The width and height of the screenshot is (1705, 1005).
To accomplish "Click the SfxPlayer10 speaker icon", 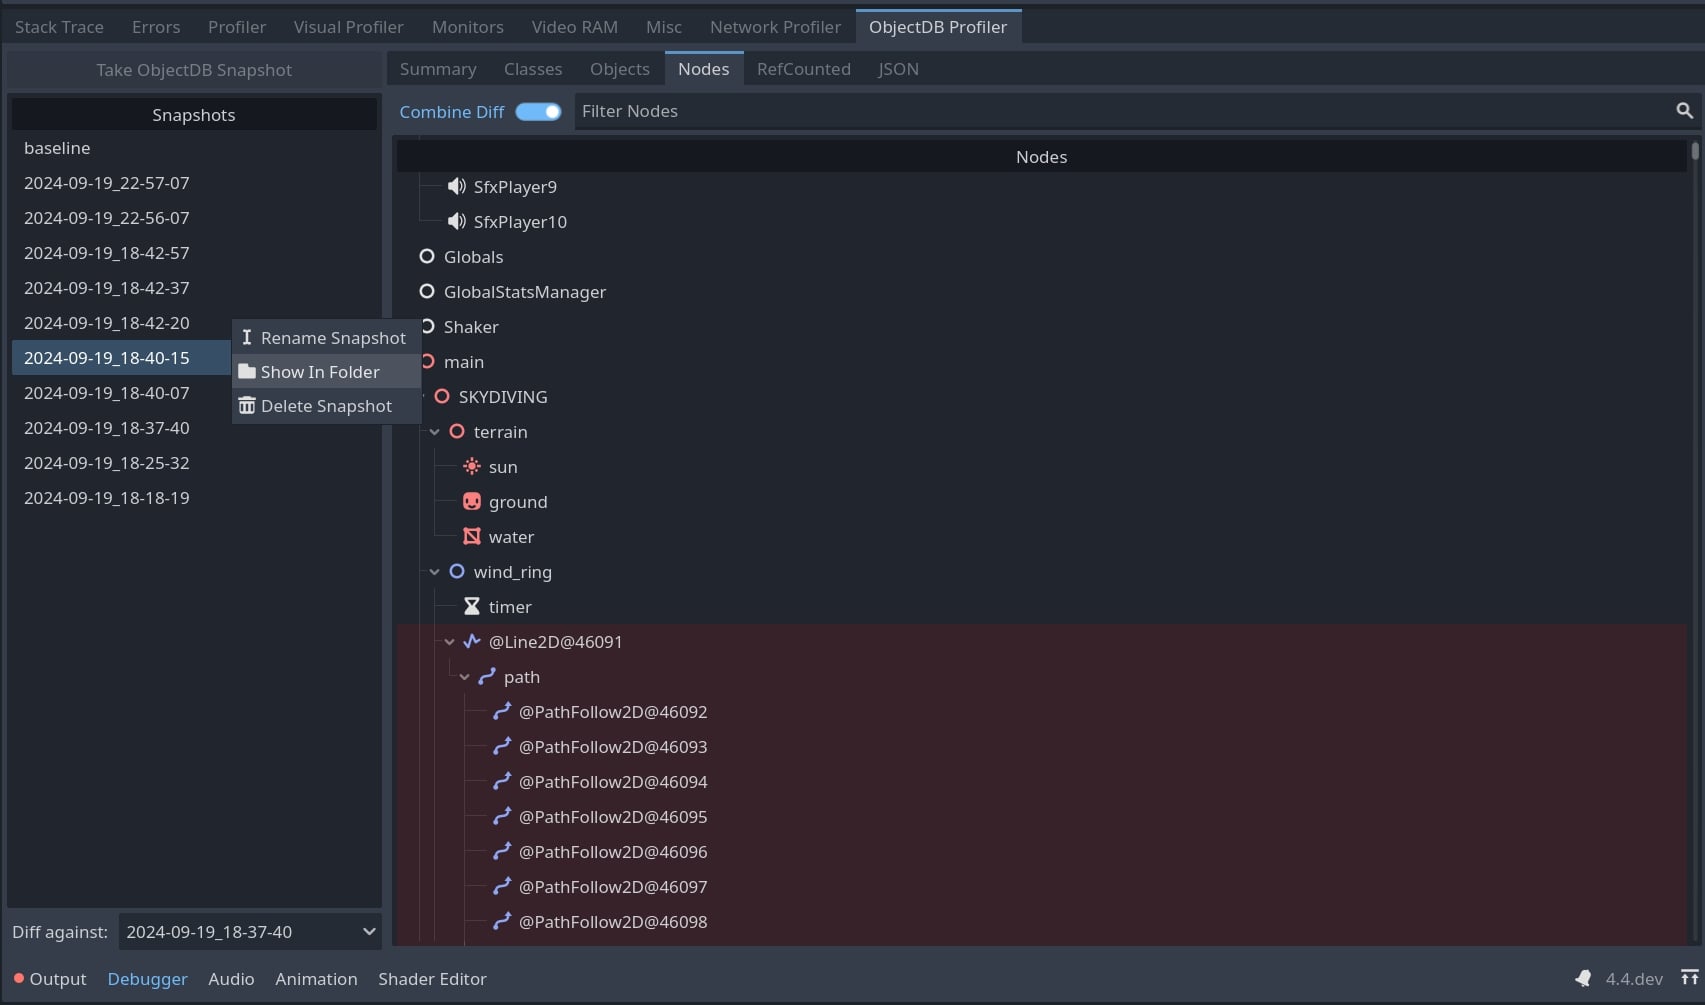I will tap(456, 221).
